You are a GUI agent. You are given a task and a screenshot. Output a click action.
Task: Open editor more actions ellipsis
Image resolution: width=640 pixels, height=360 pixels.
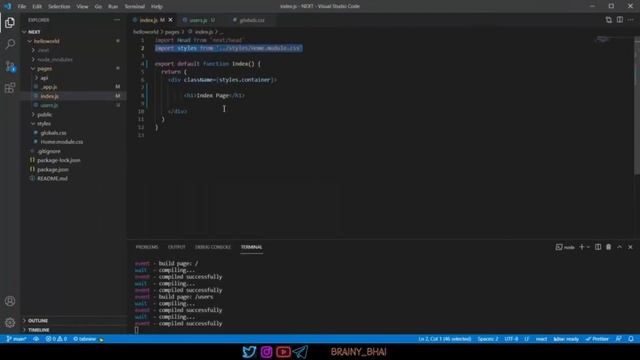(x=631, y=20)
